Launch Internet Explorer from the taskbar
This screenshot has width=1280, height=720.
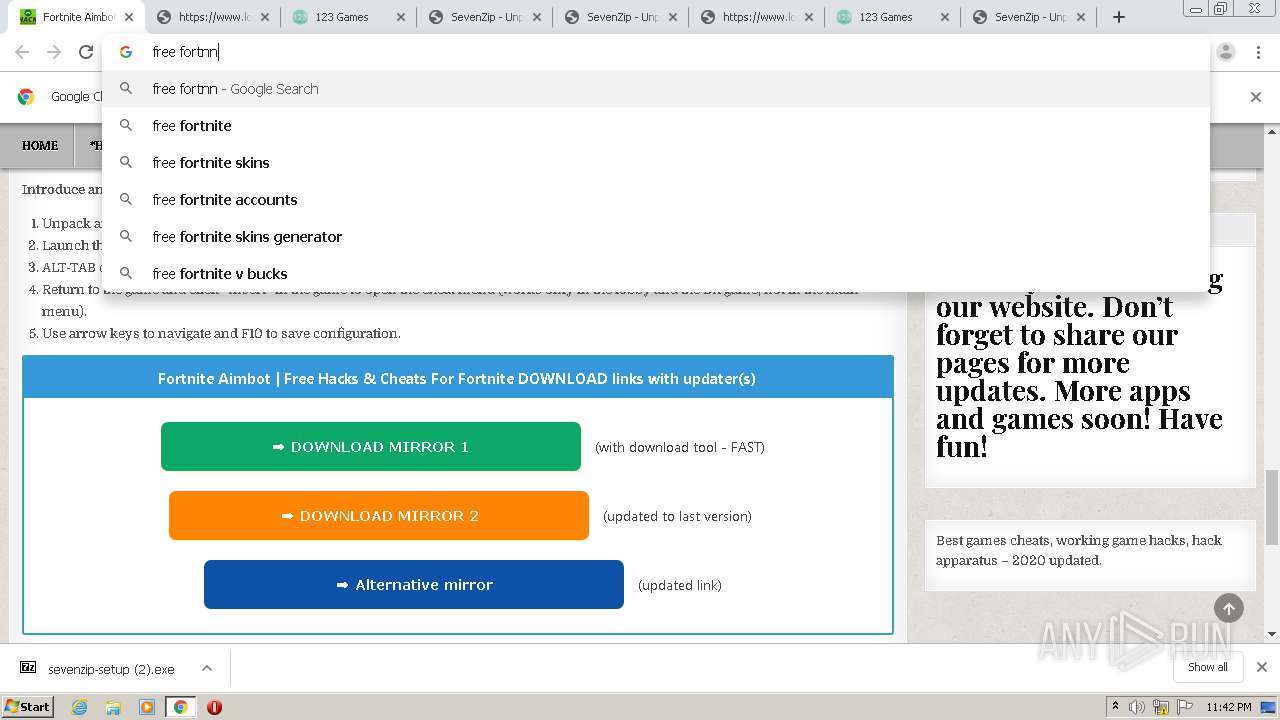tap(80, 707)
